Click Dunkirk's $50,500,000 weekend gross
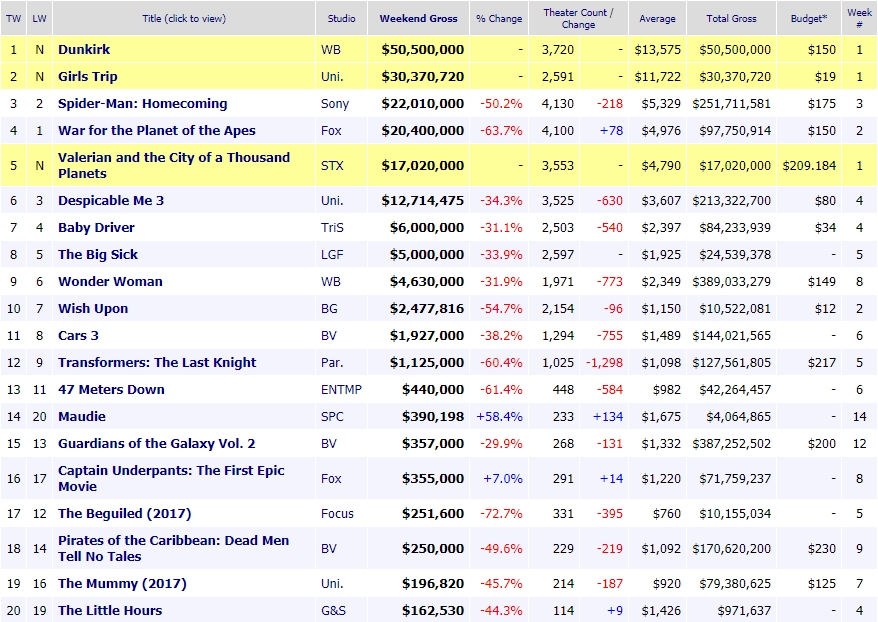878x622 pixels. pyautogui.click(x=423, y=49)
